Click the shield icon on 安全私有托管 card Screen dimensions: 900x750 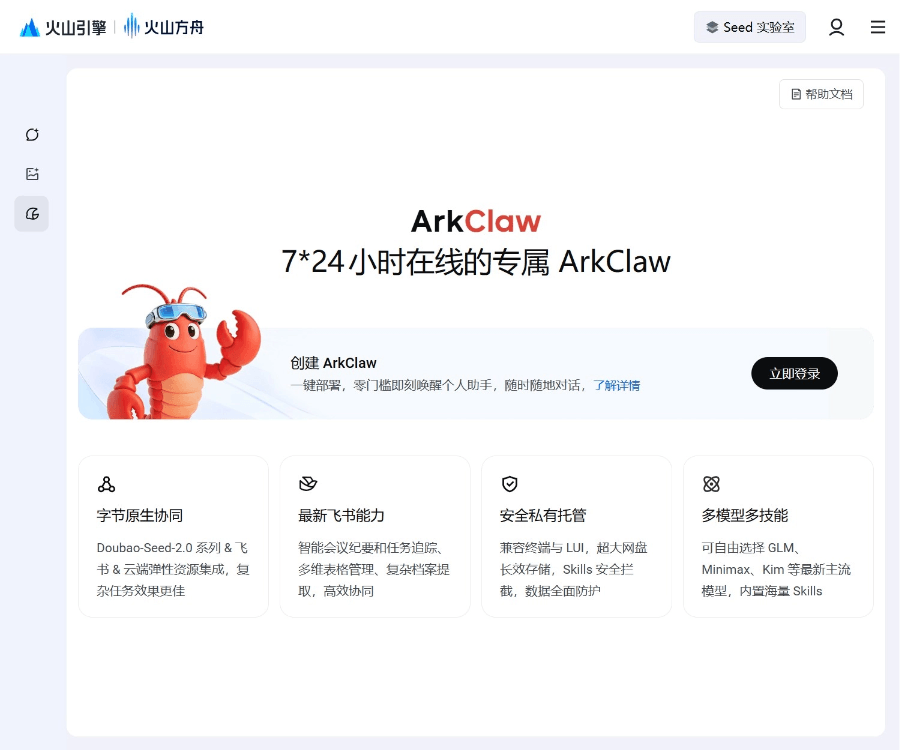510,484
